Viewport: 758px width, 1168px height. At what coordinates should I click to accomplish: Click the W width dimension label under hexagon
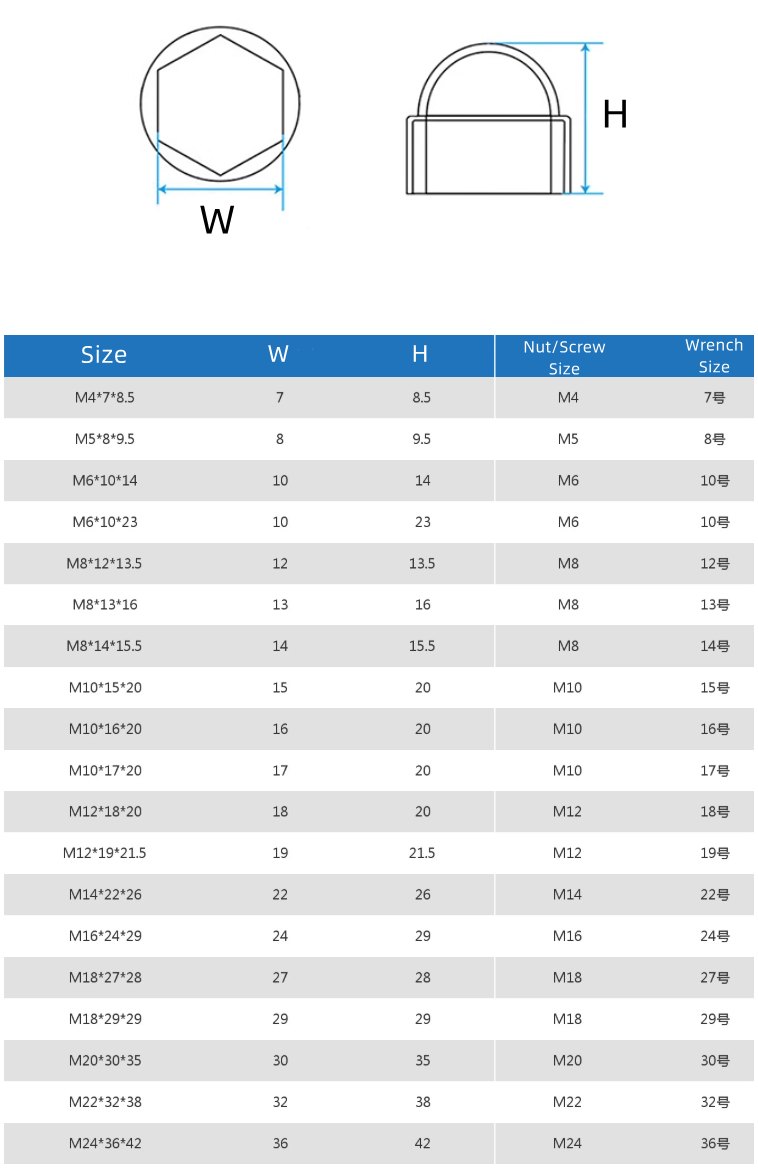[217, 220]
